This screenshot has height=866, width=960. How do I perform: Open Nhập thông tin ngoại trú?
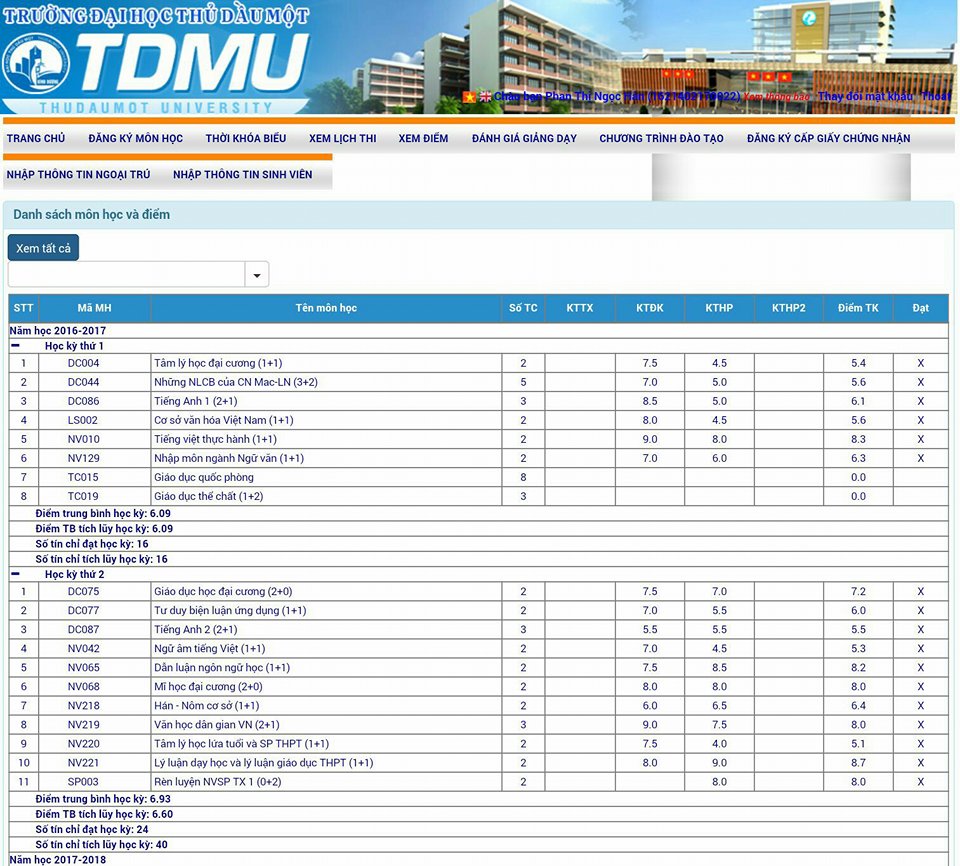[x=78, y=174]
